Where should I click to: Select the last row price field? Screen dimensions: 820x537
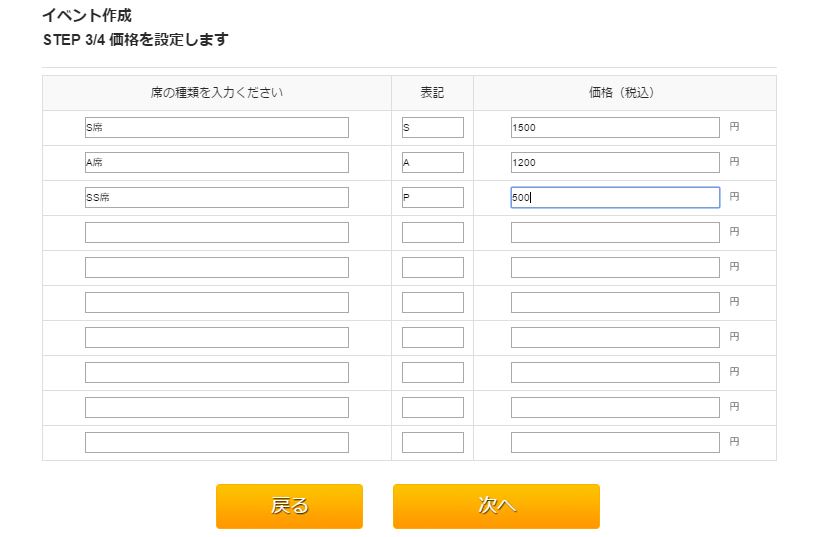[614, 442]
